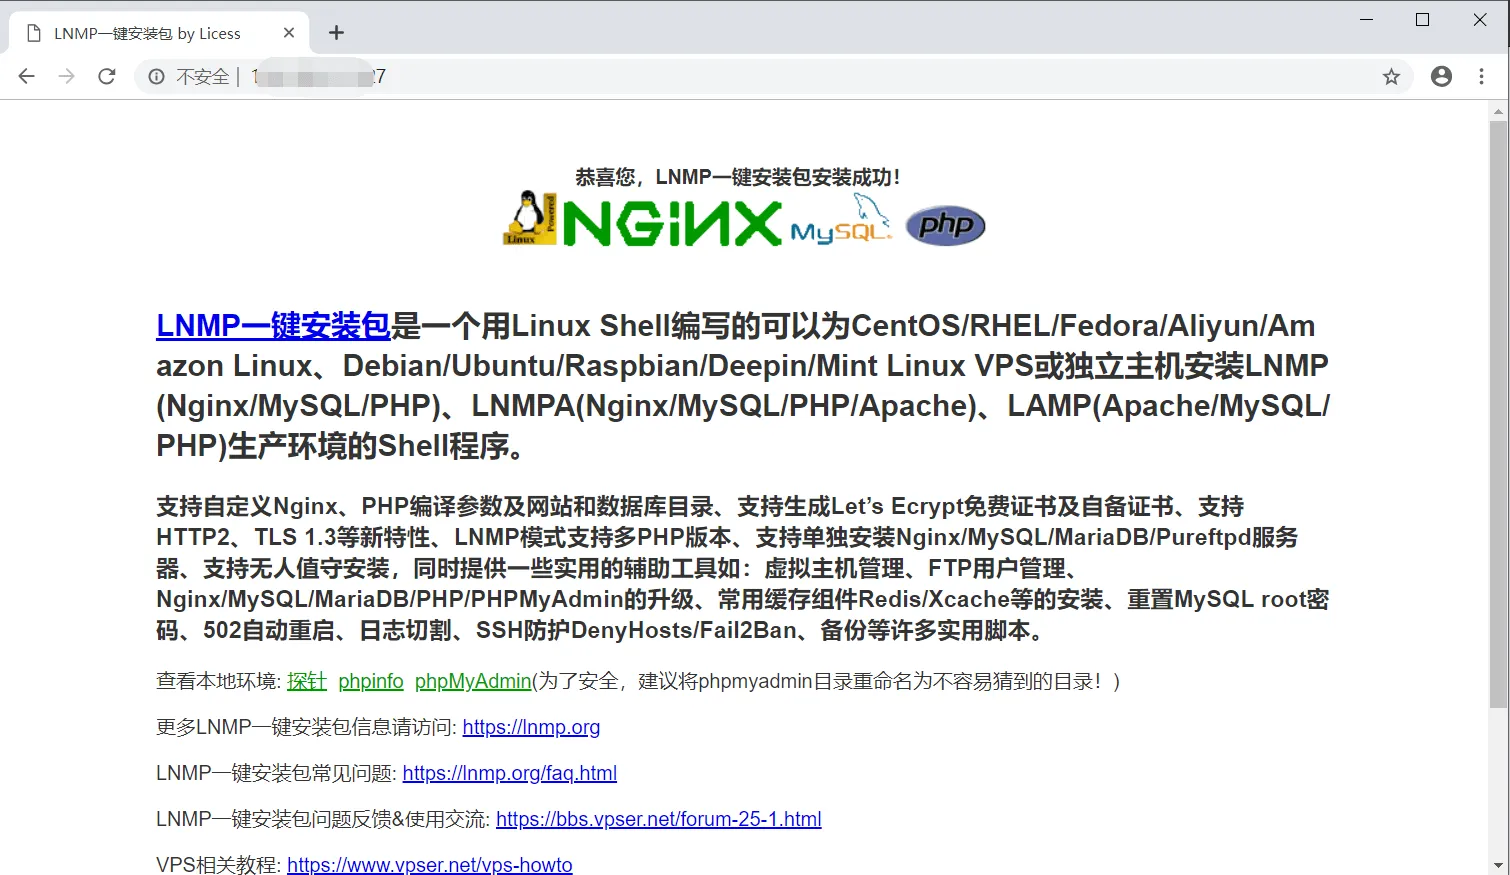Reload the page with refresh icon
Image resolution: width=1510 pixels, height=875 pixels.
pyautogui.click(x=107, y=77)
